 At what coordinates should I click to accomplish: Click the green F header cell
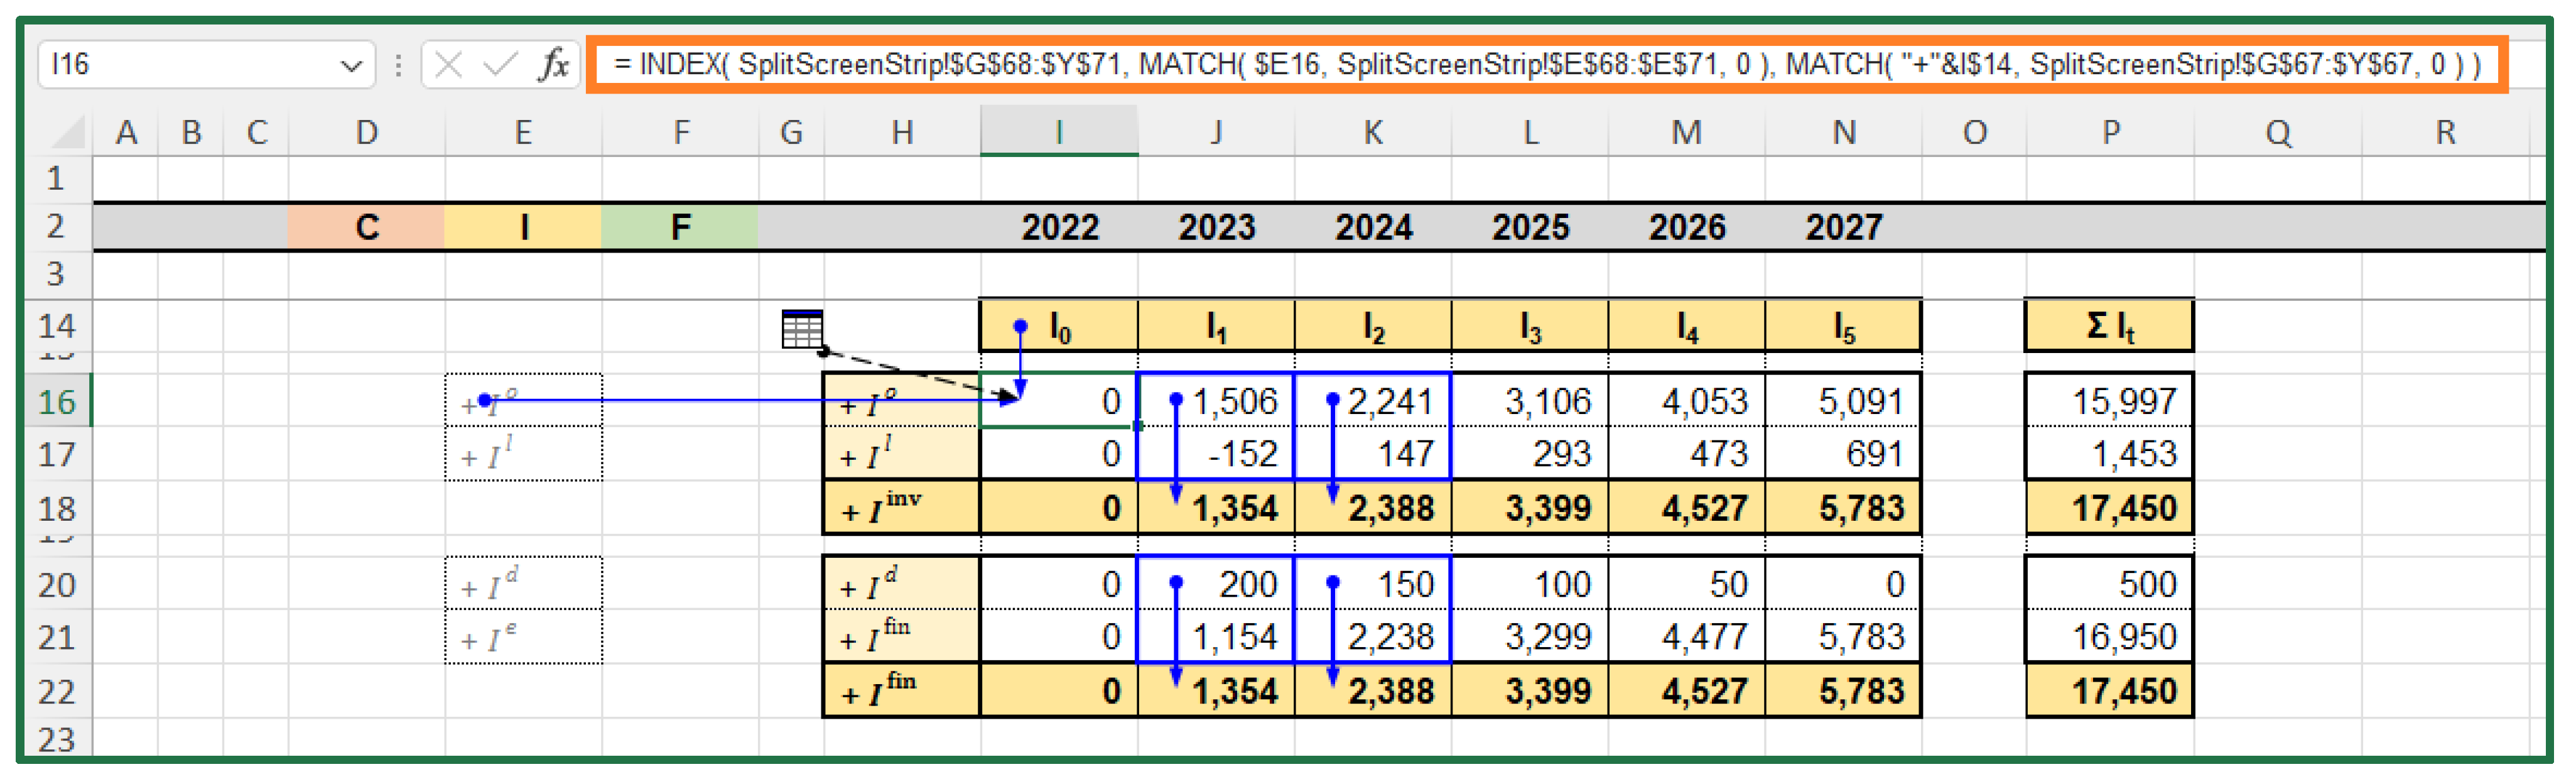tap(680, 227)
